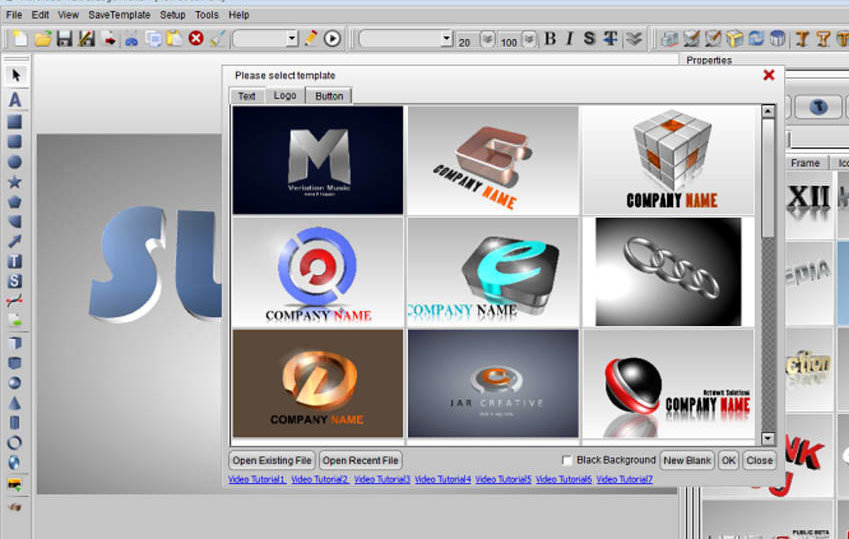Select the arrow shape tool
Viewport: 849px width, 539px height.
[x=15, y=241]
